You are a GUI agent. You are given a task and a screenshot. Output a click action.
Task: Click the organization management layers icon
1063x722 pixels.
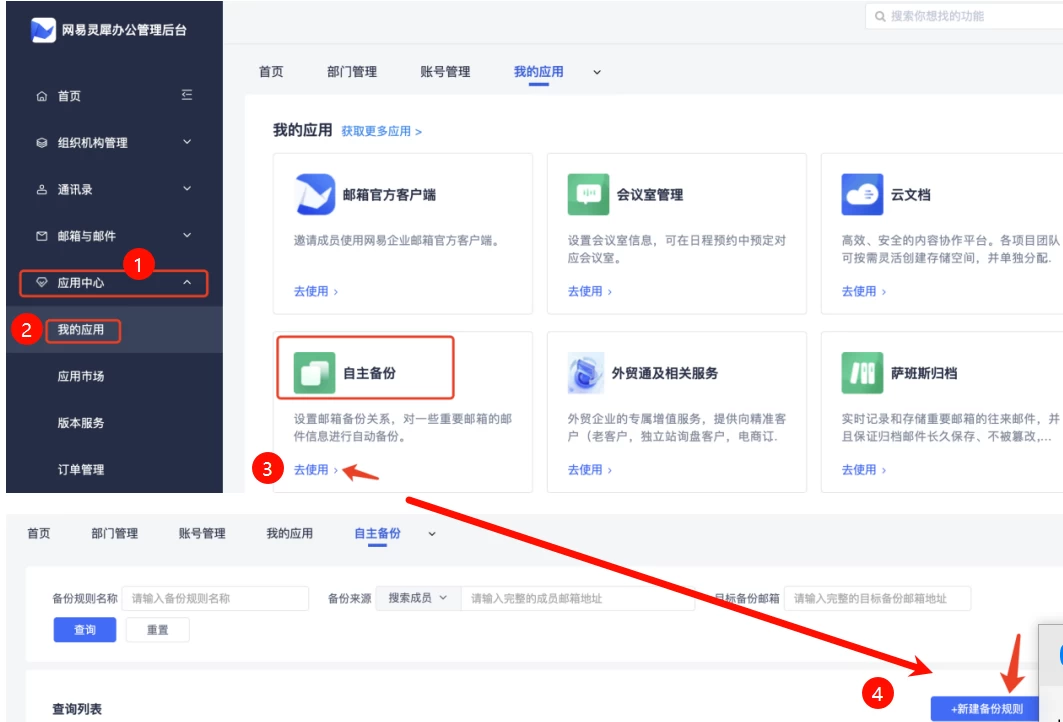[42, 143]
